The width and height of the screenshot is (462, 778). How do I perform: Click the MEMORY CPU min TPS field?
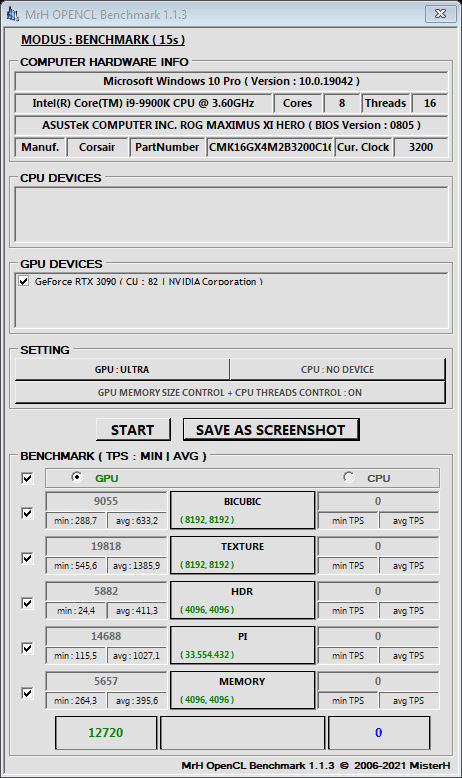348,701
